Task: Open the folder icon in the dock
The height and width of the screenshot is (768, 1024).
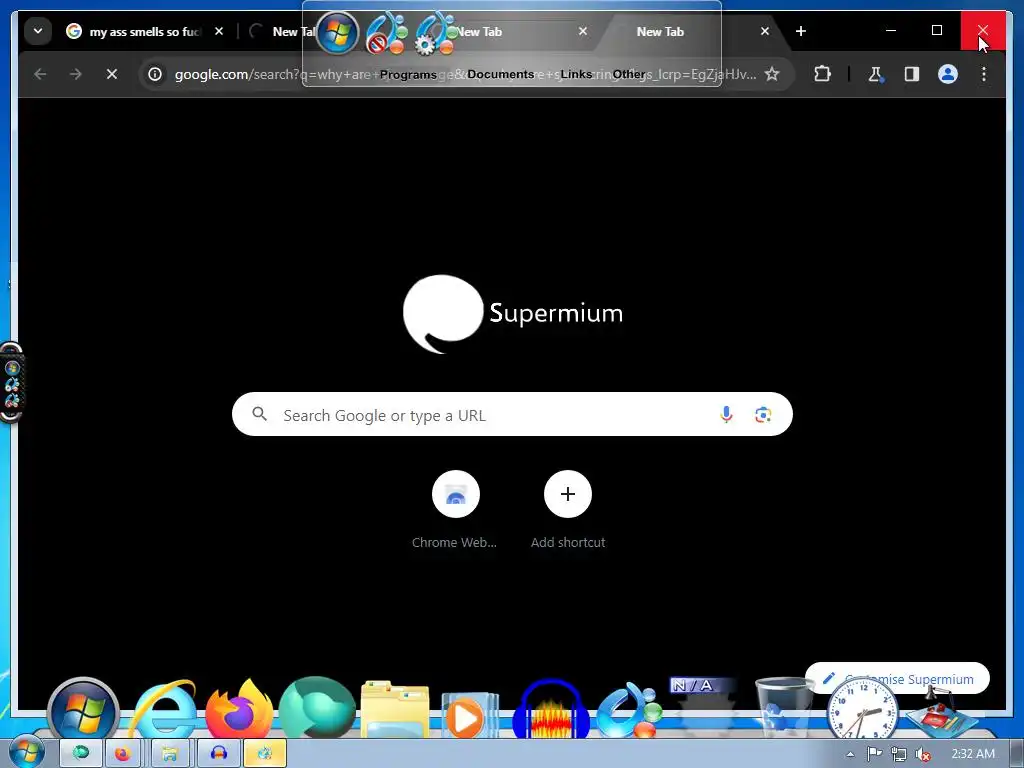Action: point(395,710)
